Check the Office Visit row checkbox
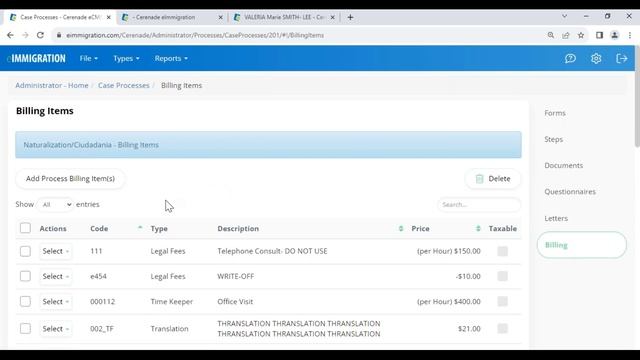The width and height of the screenshot is (640, 360). (x=25, y=302)
